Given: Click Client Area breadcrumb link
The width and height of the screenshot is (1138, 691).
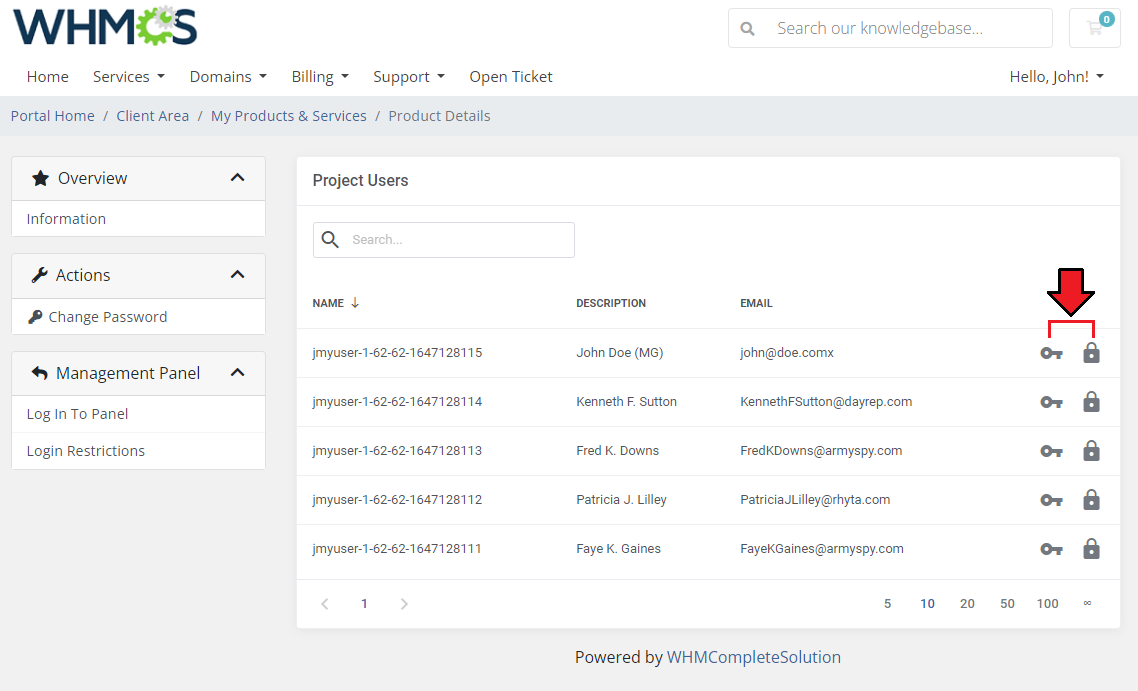Looking at the screenshot, I should coord(152,116).
